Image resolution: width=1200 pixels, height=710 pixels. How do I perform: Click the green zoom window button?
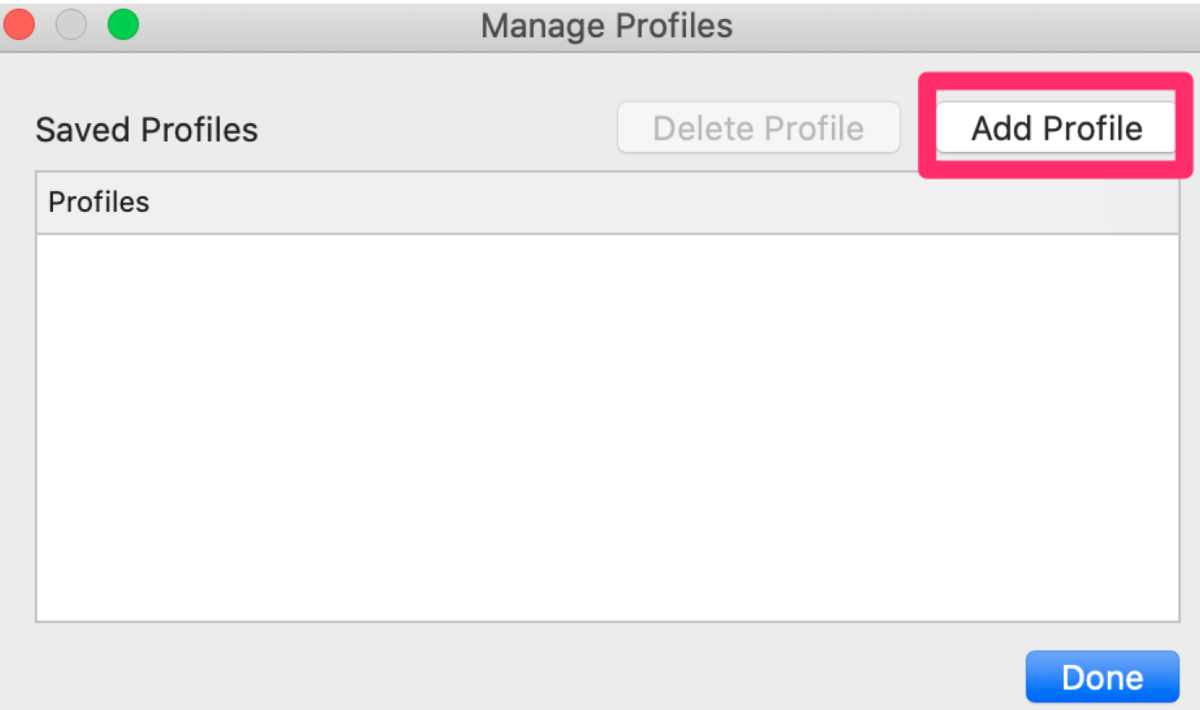coord(123,24)
